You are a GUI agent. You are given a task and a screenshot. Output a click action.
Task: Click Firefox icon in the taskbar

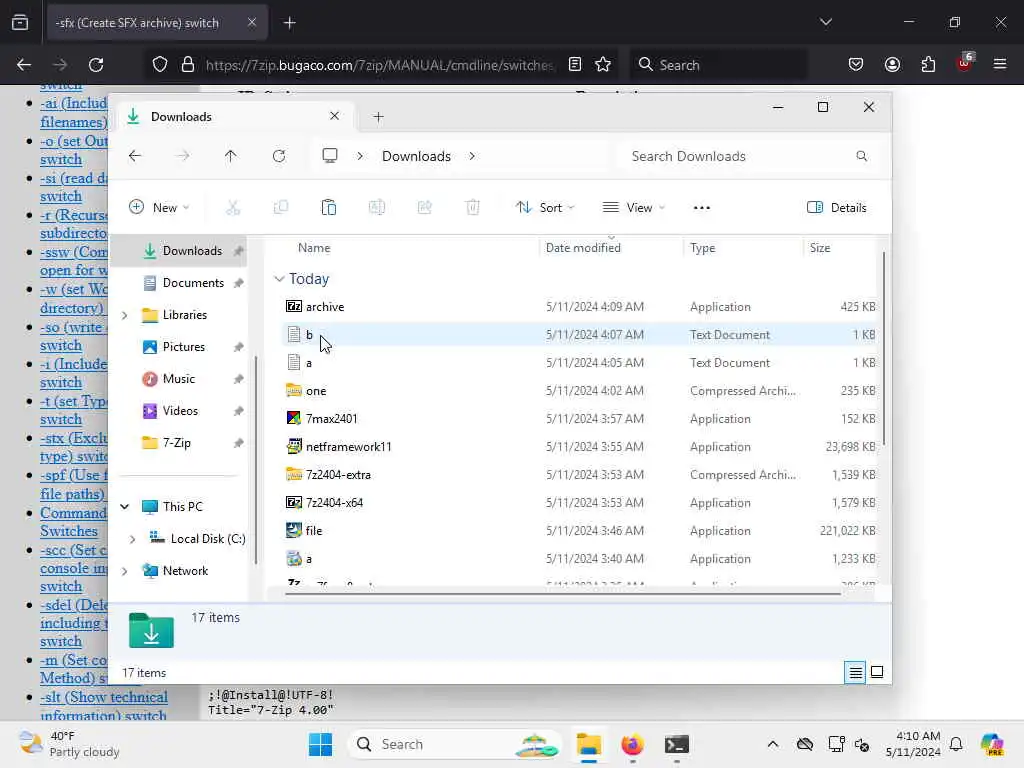[632, 744]
